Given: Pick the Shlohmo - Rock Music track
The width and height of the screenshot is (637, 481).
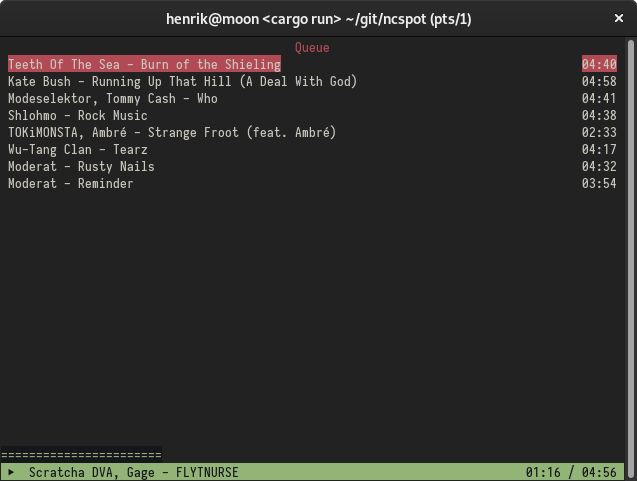Looking at the screenshot, I should (x=77, y=115).
